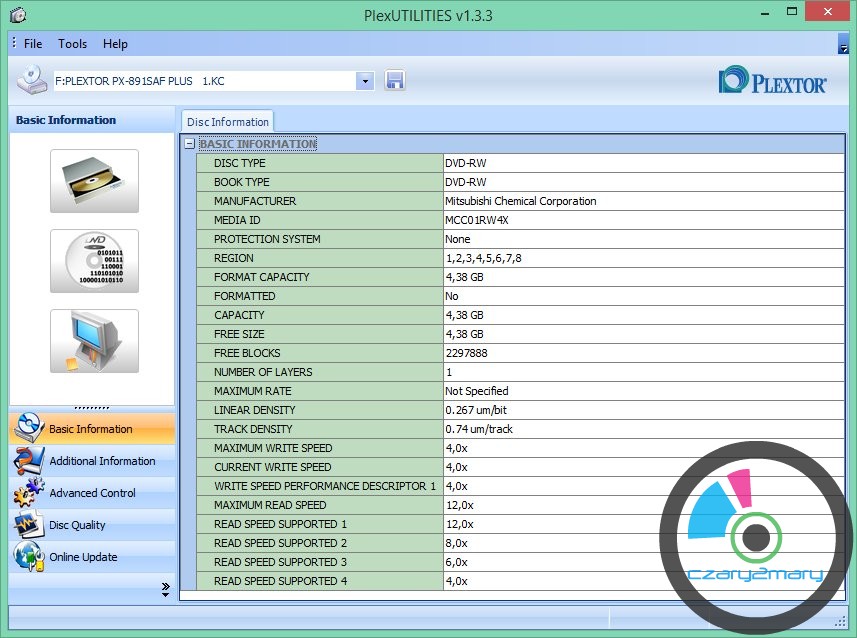Open the Advanced Control section
Image resolution: width=857 pixels, height=638 pixels.
tap(93, 493)
